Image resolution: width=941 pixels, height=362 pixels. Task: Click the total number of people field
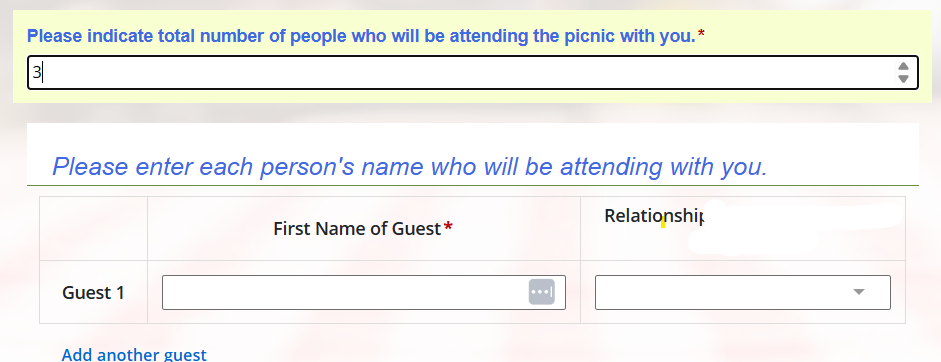click(473, 73)
